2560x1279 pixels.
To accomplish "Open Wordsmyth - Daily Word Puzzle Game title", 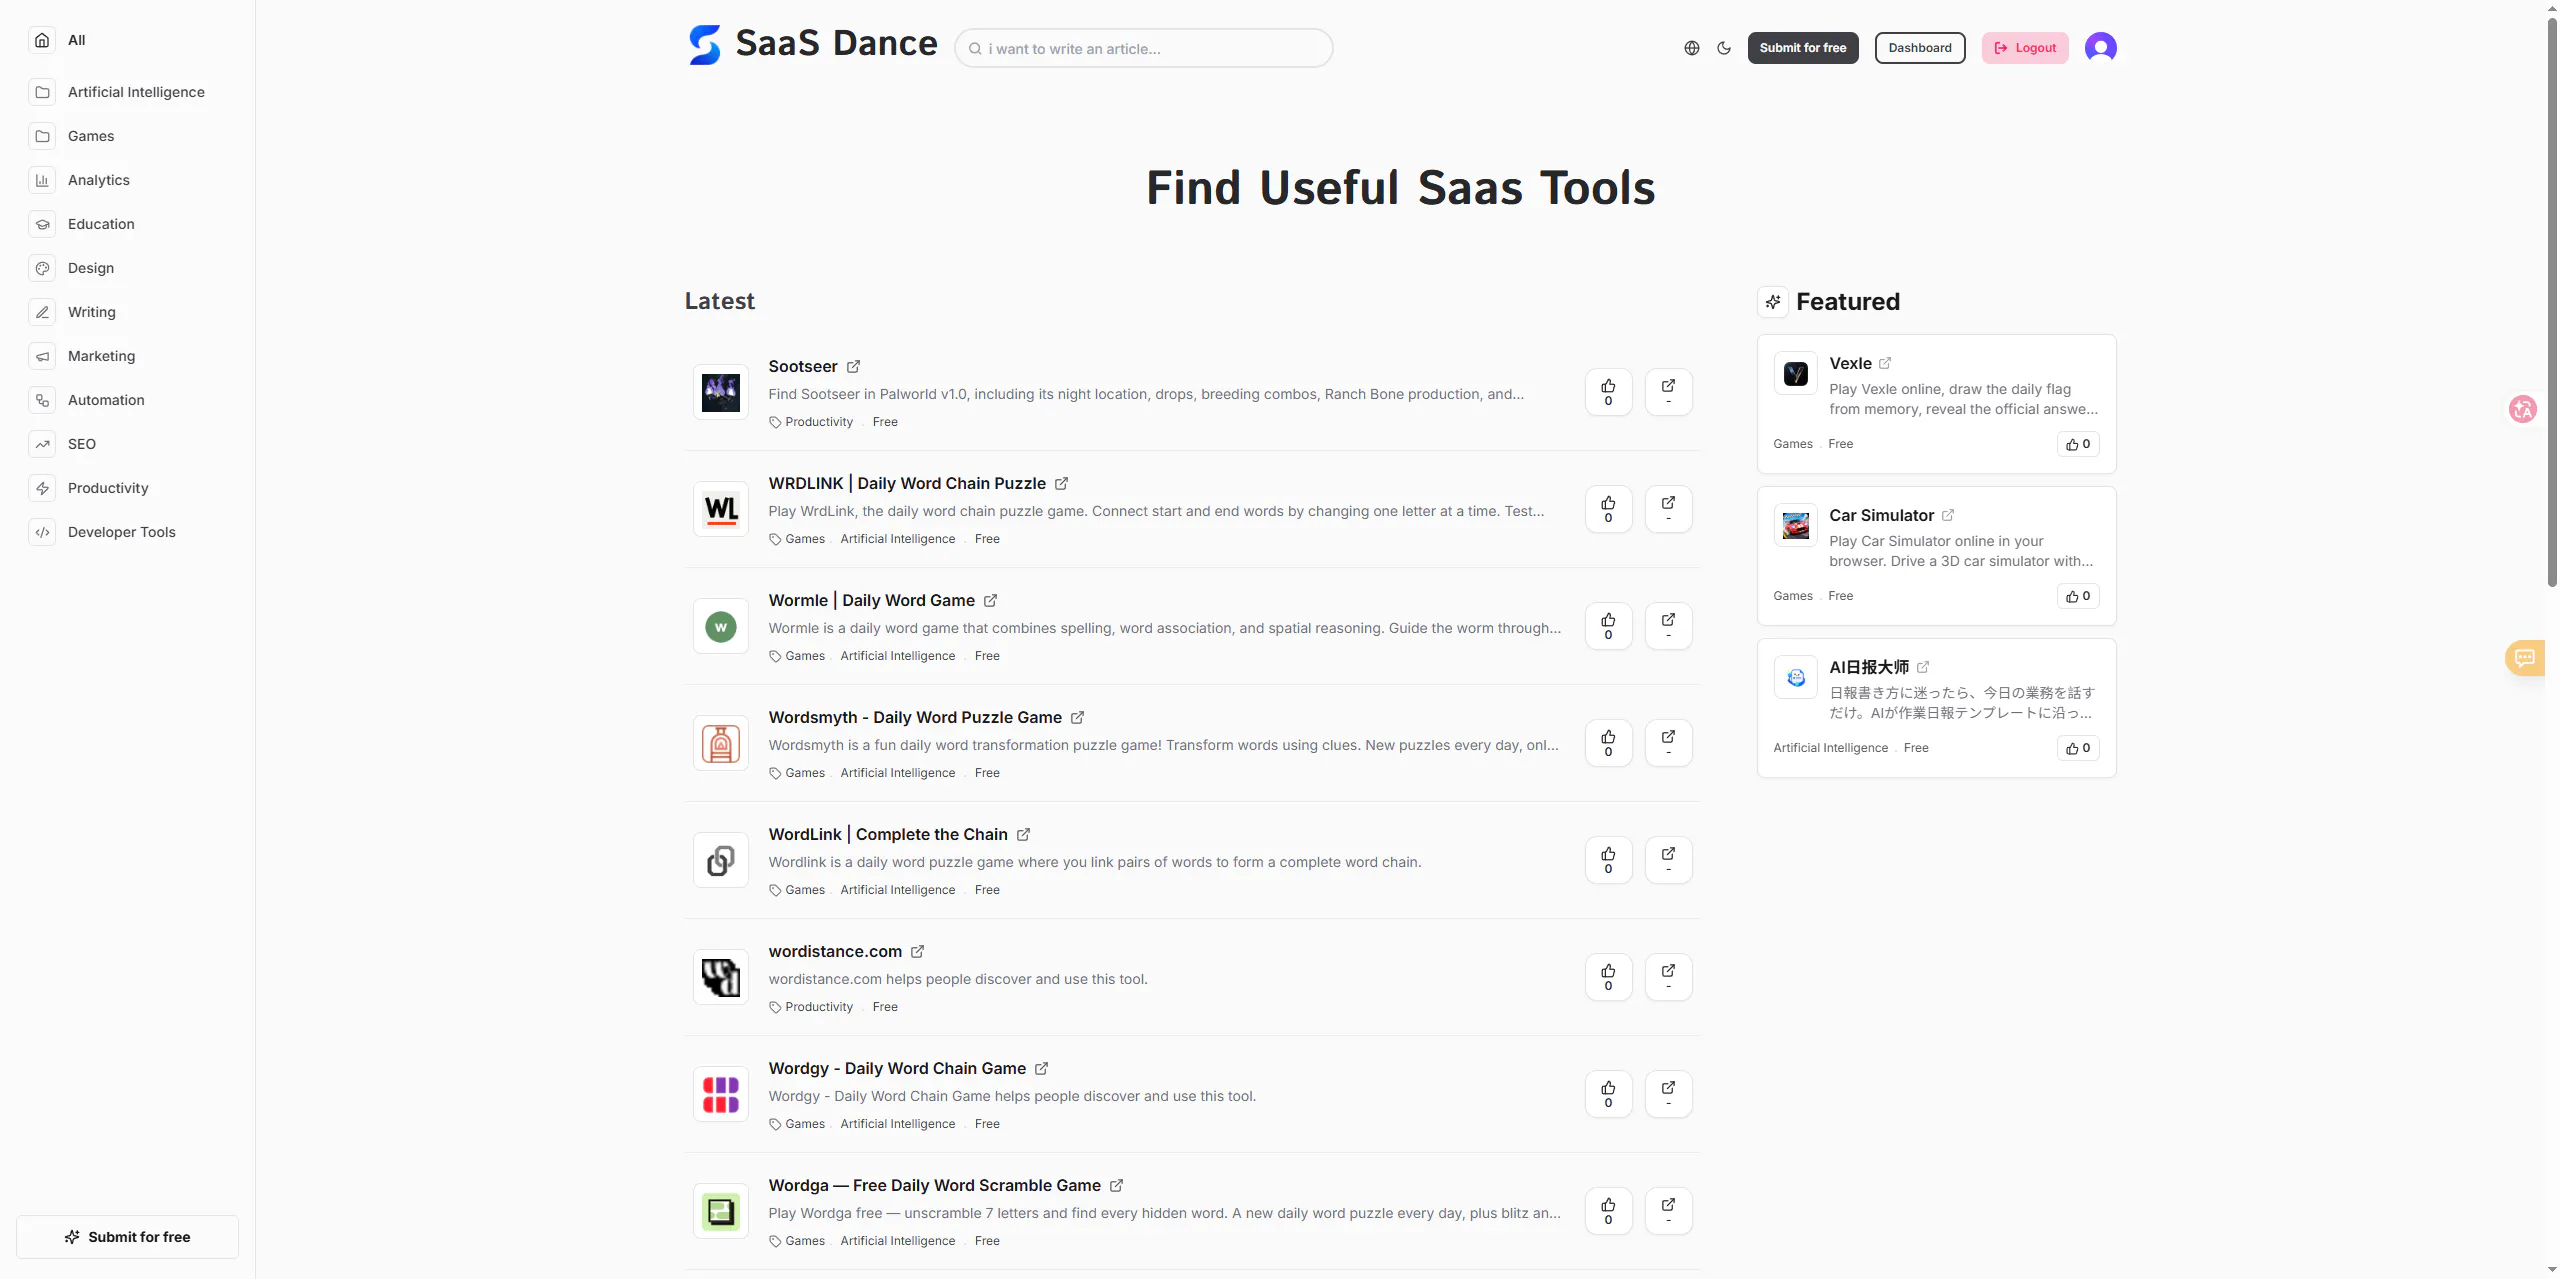I will (915, 717).
